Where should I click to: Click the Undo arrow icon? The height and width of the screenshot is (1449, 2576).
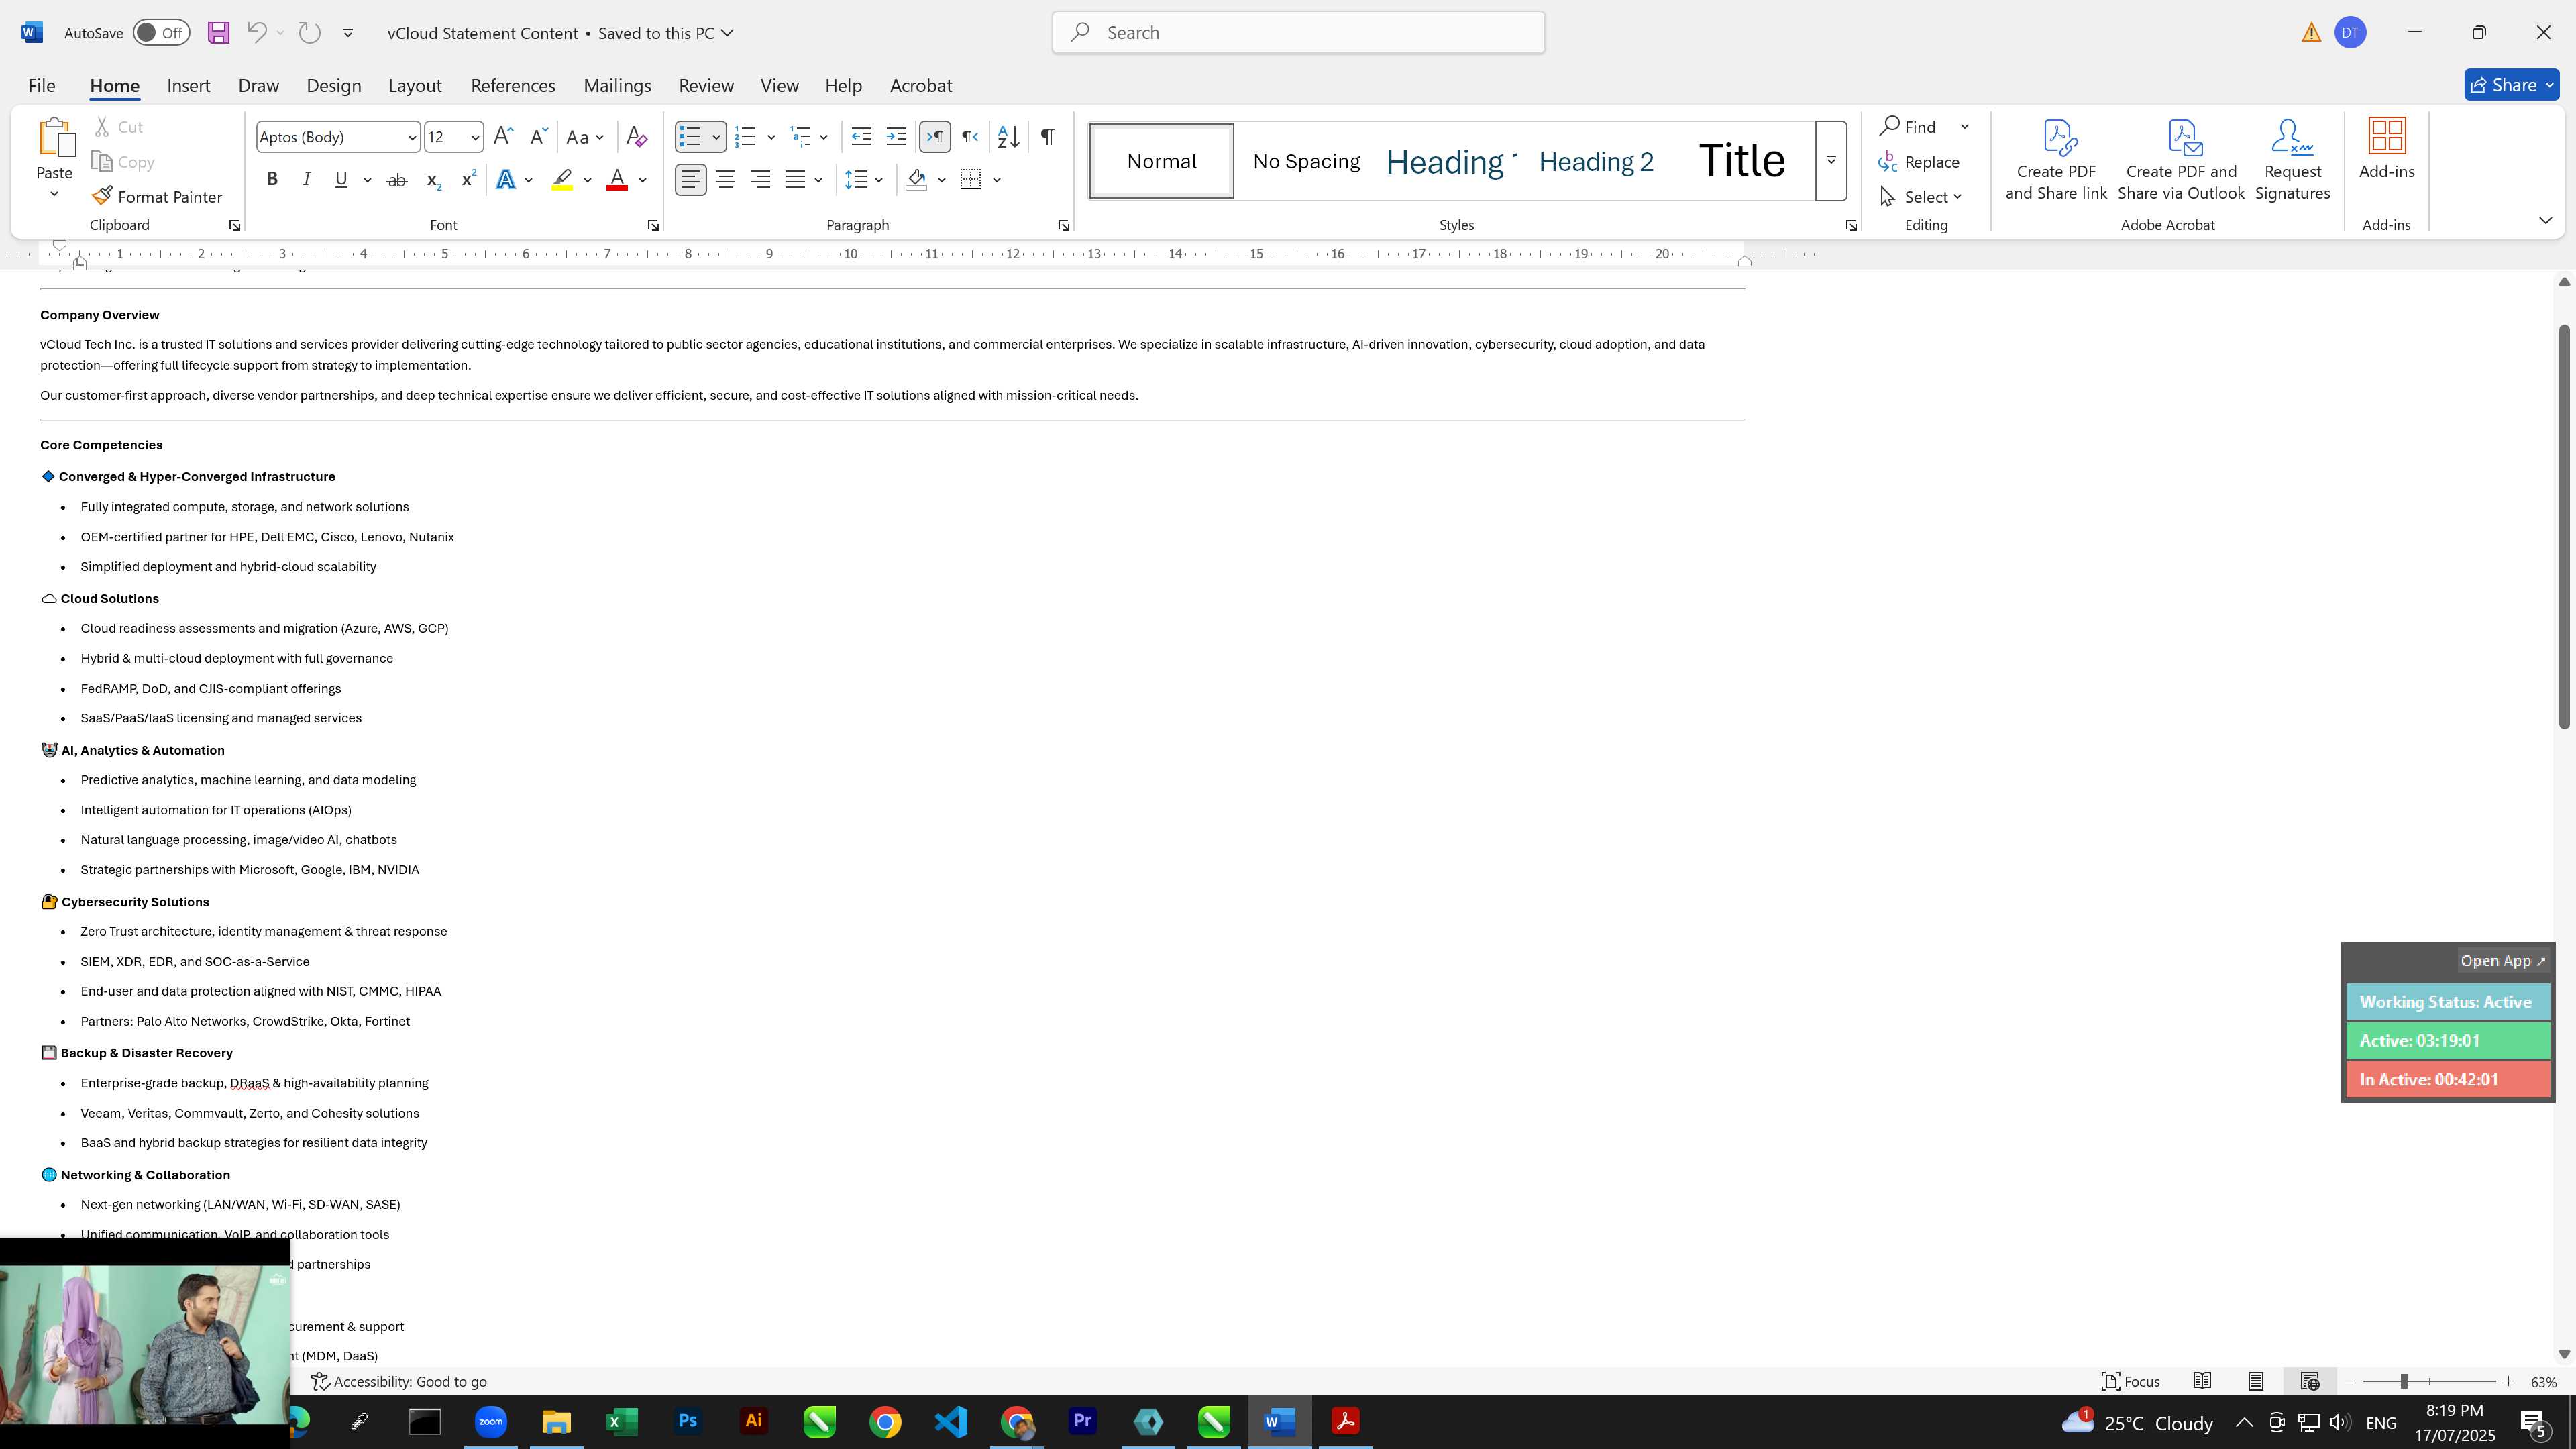tap(256, 33)
